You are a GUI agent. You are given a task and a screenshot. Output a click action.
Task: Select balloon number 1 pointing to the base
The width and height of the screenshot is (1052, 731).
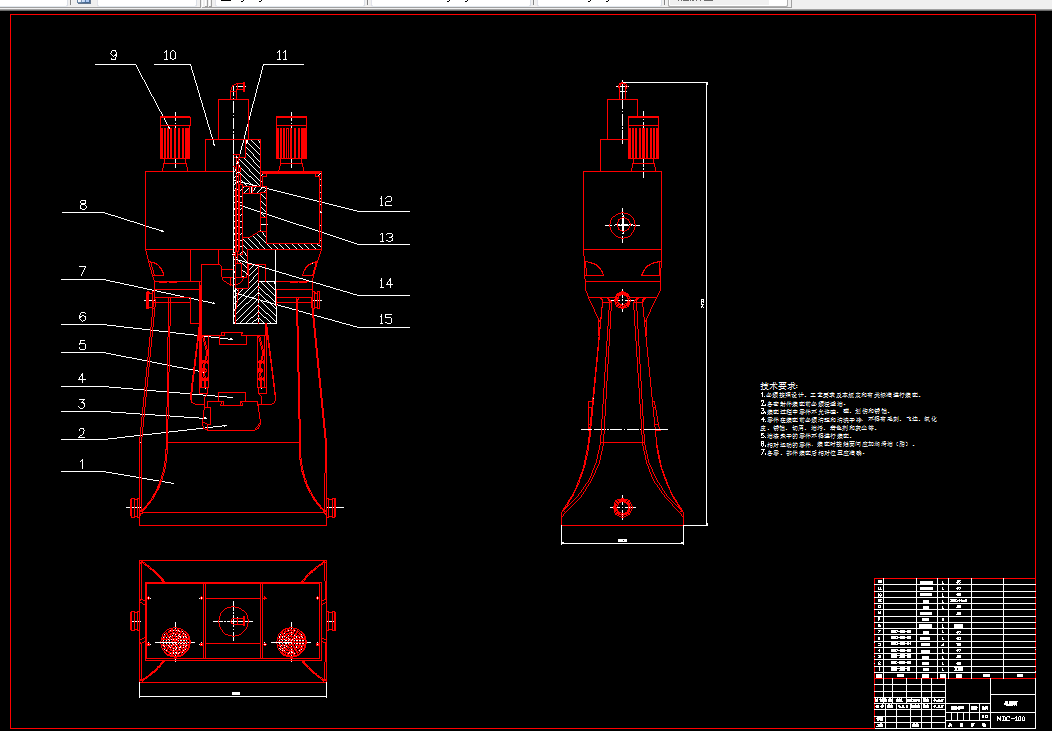[x=81, y=465]
